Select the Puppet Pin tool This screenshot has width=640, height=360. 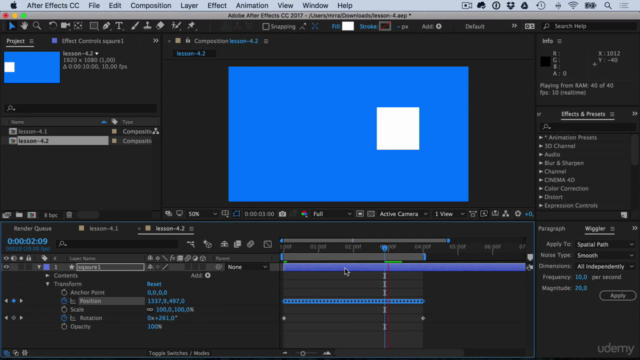(x=191, y=26)
